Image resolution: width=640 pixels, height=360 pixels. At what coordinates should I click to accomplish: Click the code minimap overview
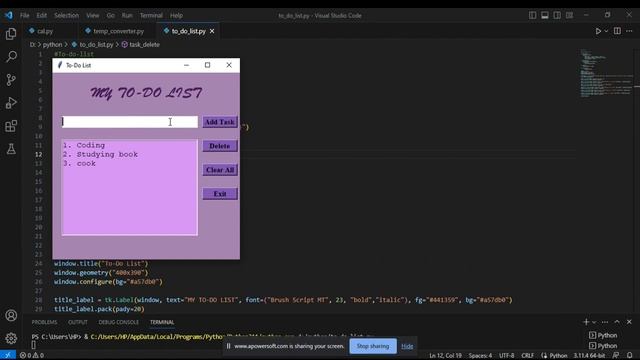click(x=606, y=73)
